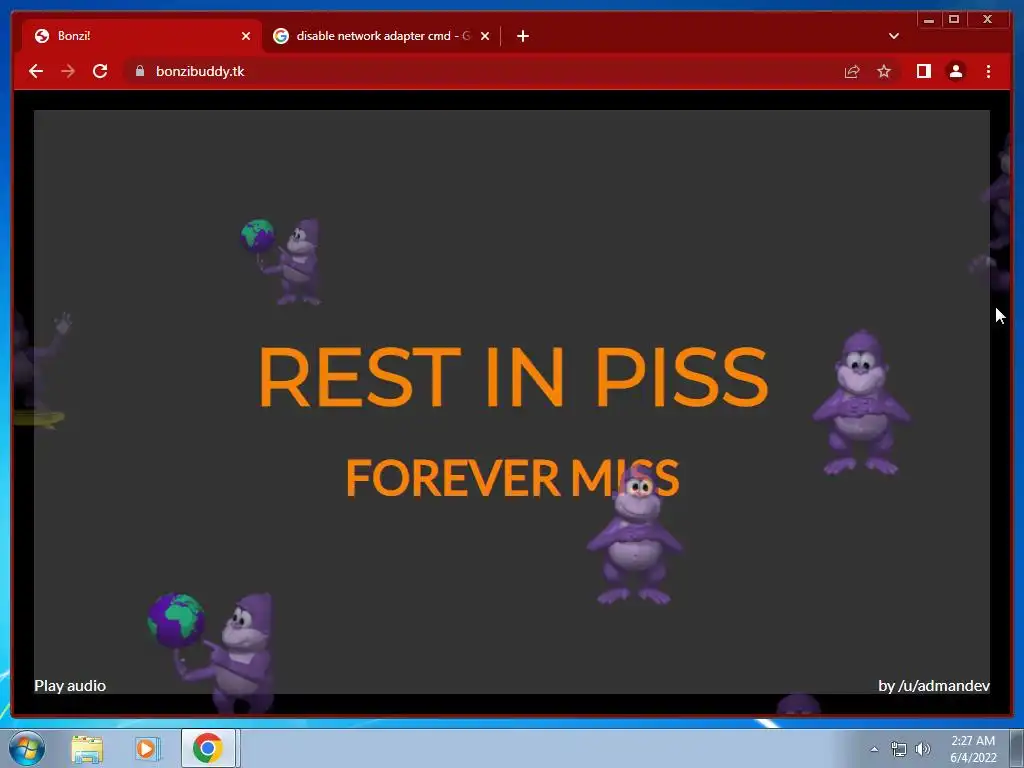The width and height of the screenshot is (1024, 768).
Task: Click the forward navigation arrow
Action: pos(68,71)
